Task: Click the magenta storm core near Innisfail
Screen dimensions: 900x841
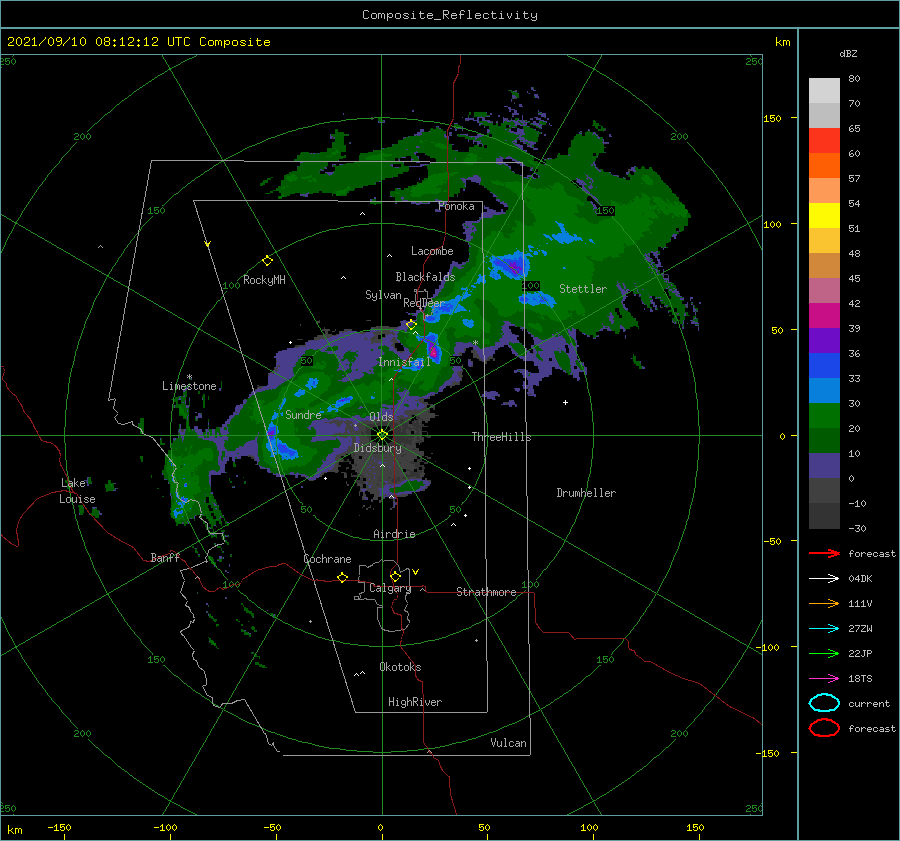Action: click(x=433, y=351)
